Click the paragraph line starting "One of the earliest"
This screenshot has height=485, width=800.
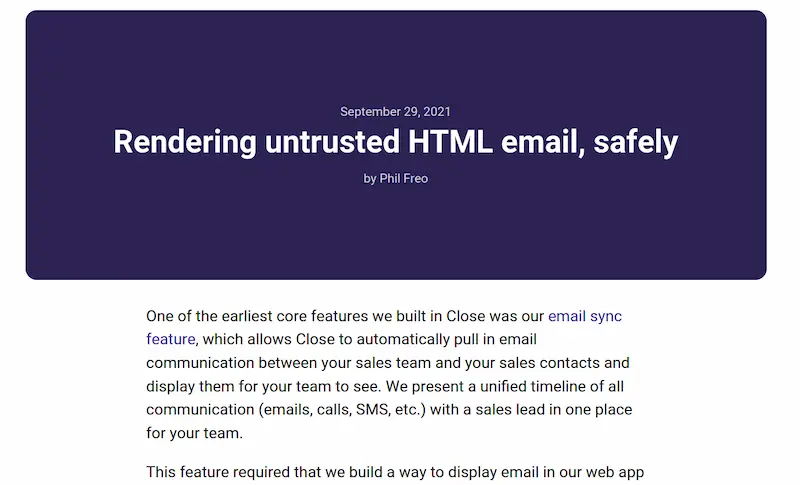point(384,316)
